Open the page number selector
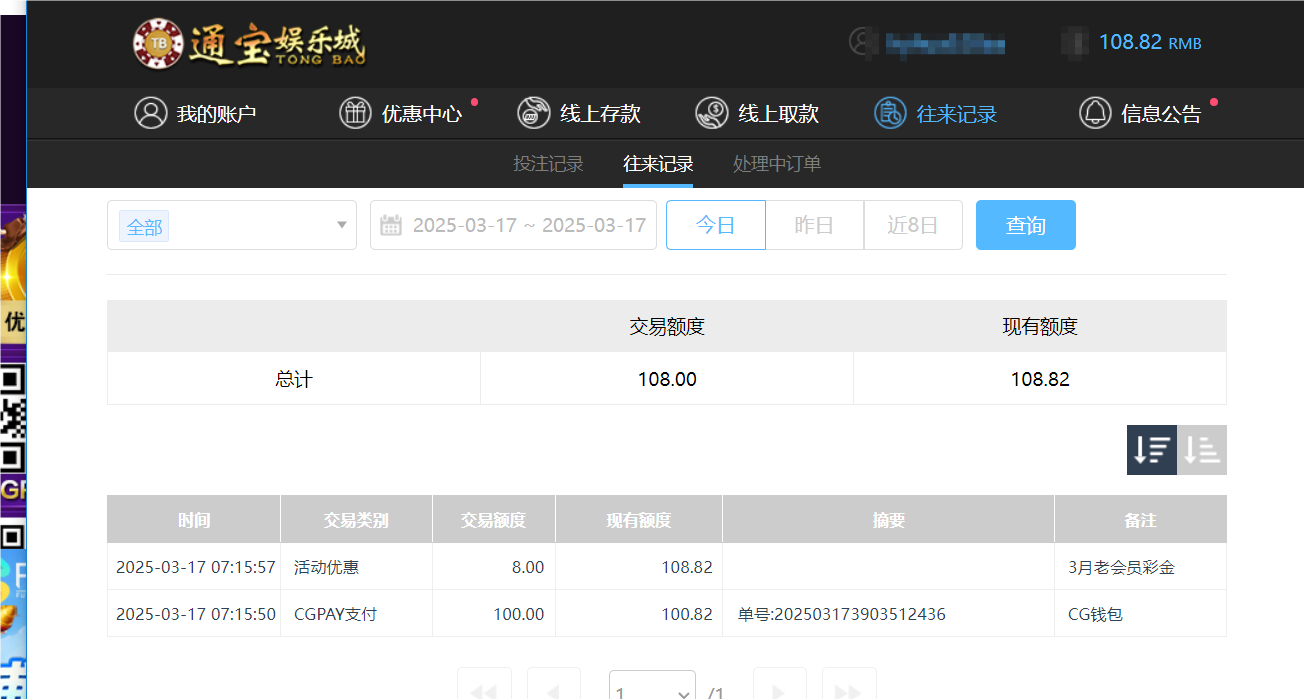This screenshot has height=699, width=1304. pos(651,688)
